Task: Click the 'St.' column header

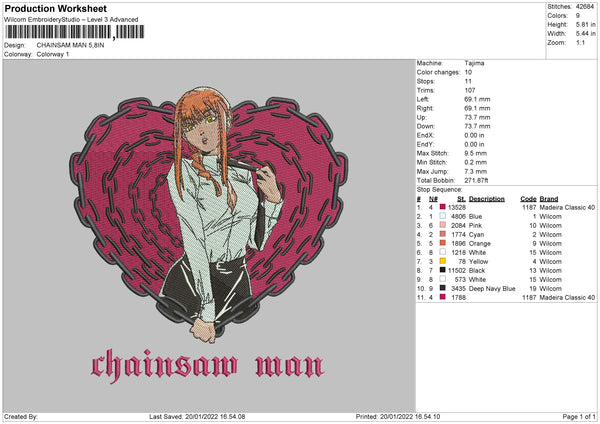Action: pos(461,199)
